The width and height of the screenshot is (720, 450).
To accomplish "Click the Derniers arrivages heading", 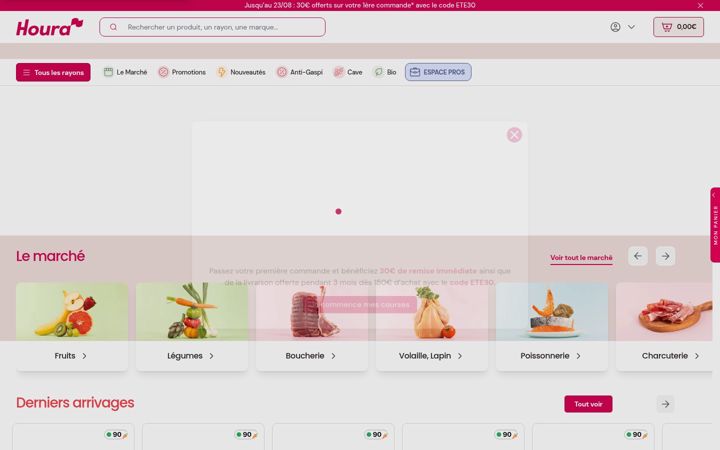I will tap(75, 403).
